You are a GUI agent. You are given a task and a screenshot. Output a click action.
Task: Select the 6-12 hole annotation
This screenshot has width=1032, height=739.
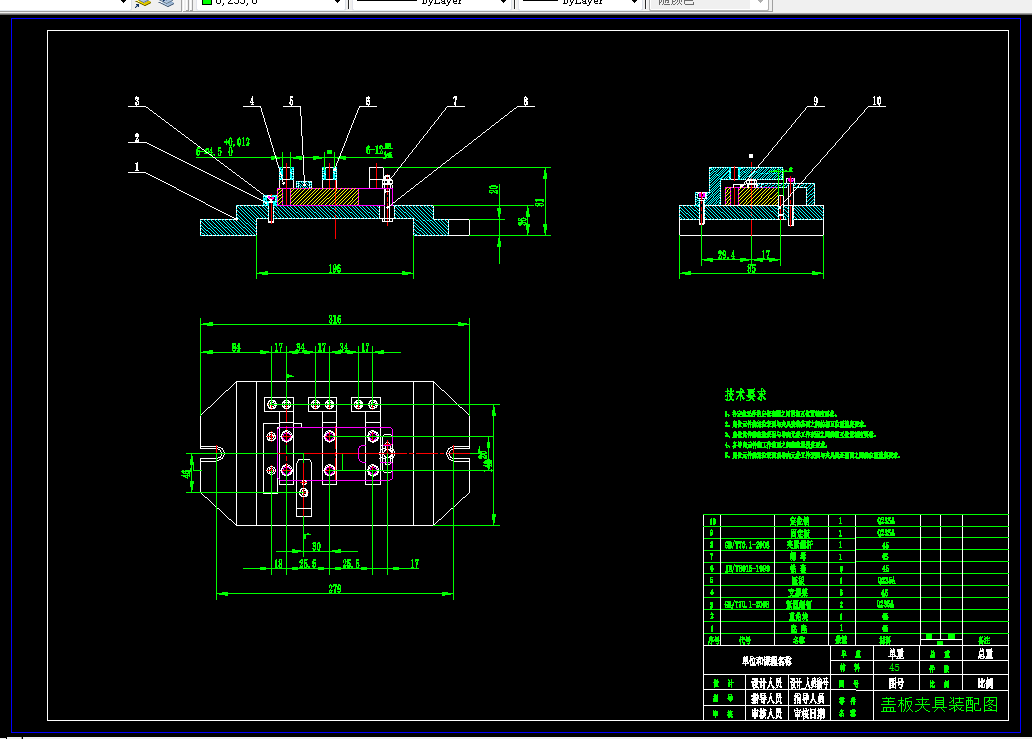[x=379, y=150]
